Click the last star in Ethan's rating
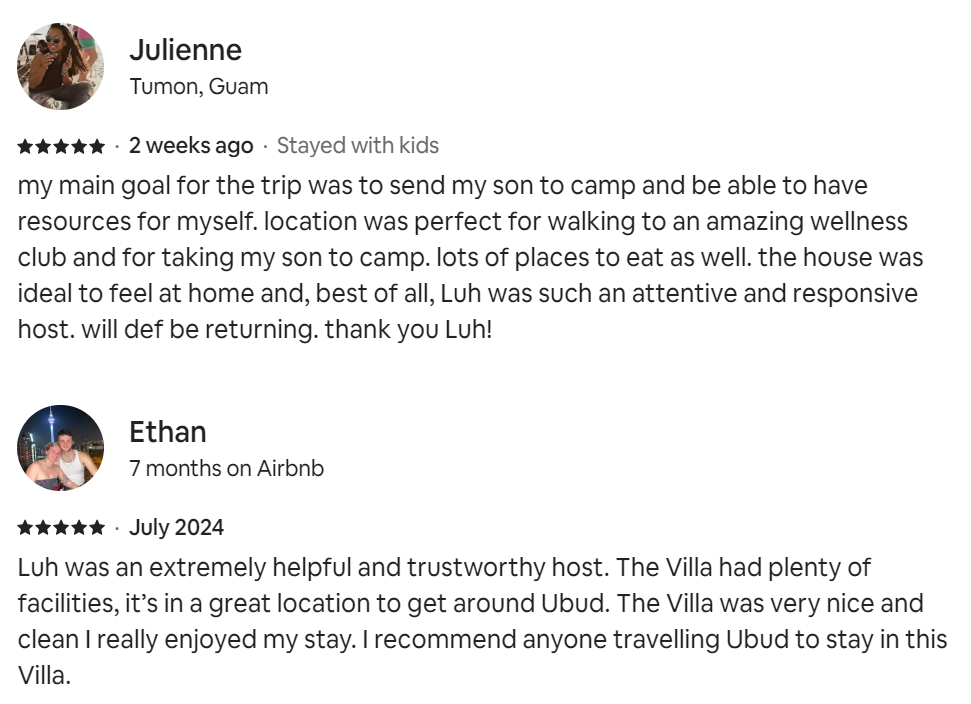 [x=96, y=528]
